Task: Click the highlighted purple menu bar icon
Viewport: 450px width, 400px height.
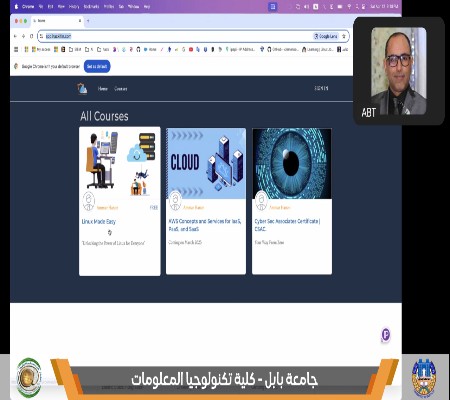Action: [273, 7]
